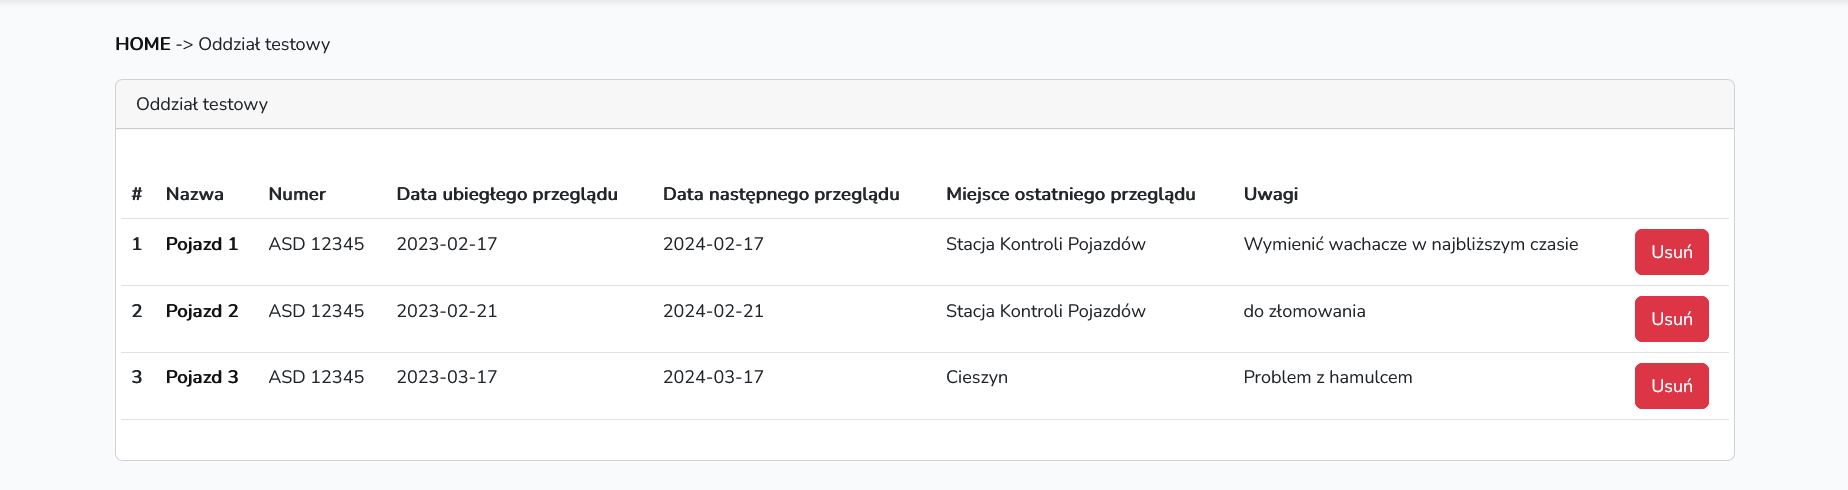Click Data ubiegłego przeglądu column header
The width and height of the screenshot is (1848, 490).
pyautogui.click(x=506, y=194)
